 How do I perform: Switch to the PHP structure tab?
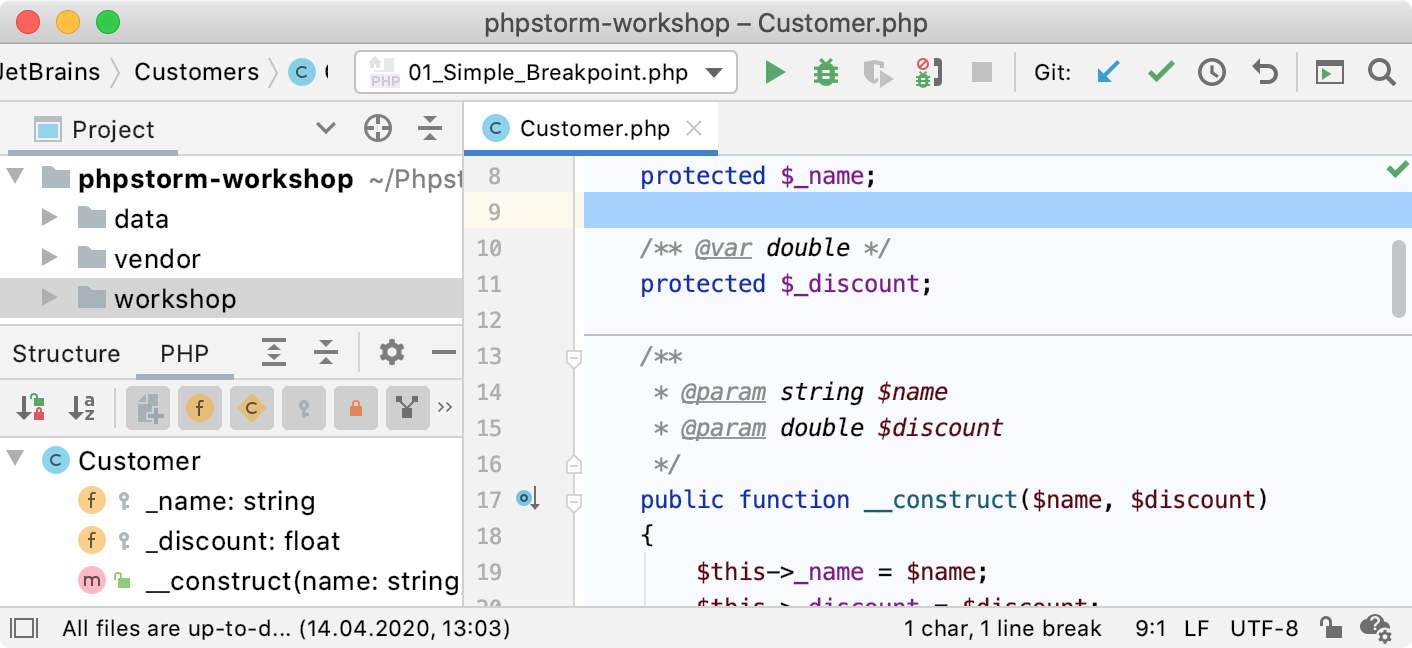tap(185, 354)
